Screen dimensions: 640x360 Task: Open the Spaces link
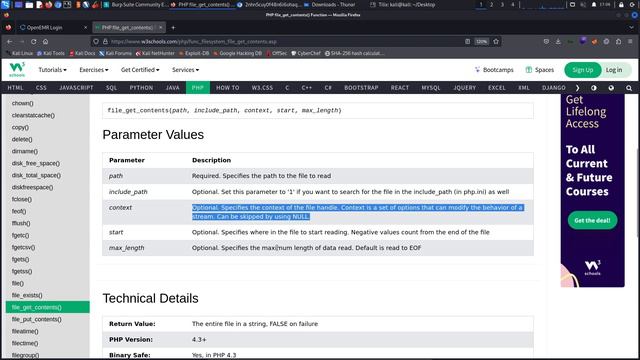click(x=540, y=70)
